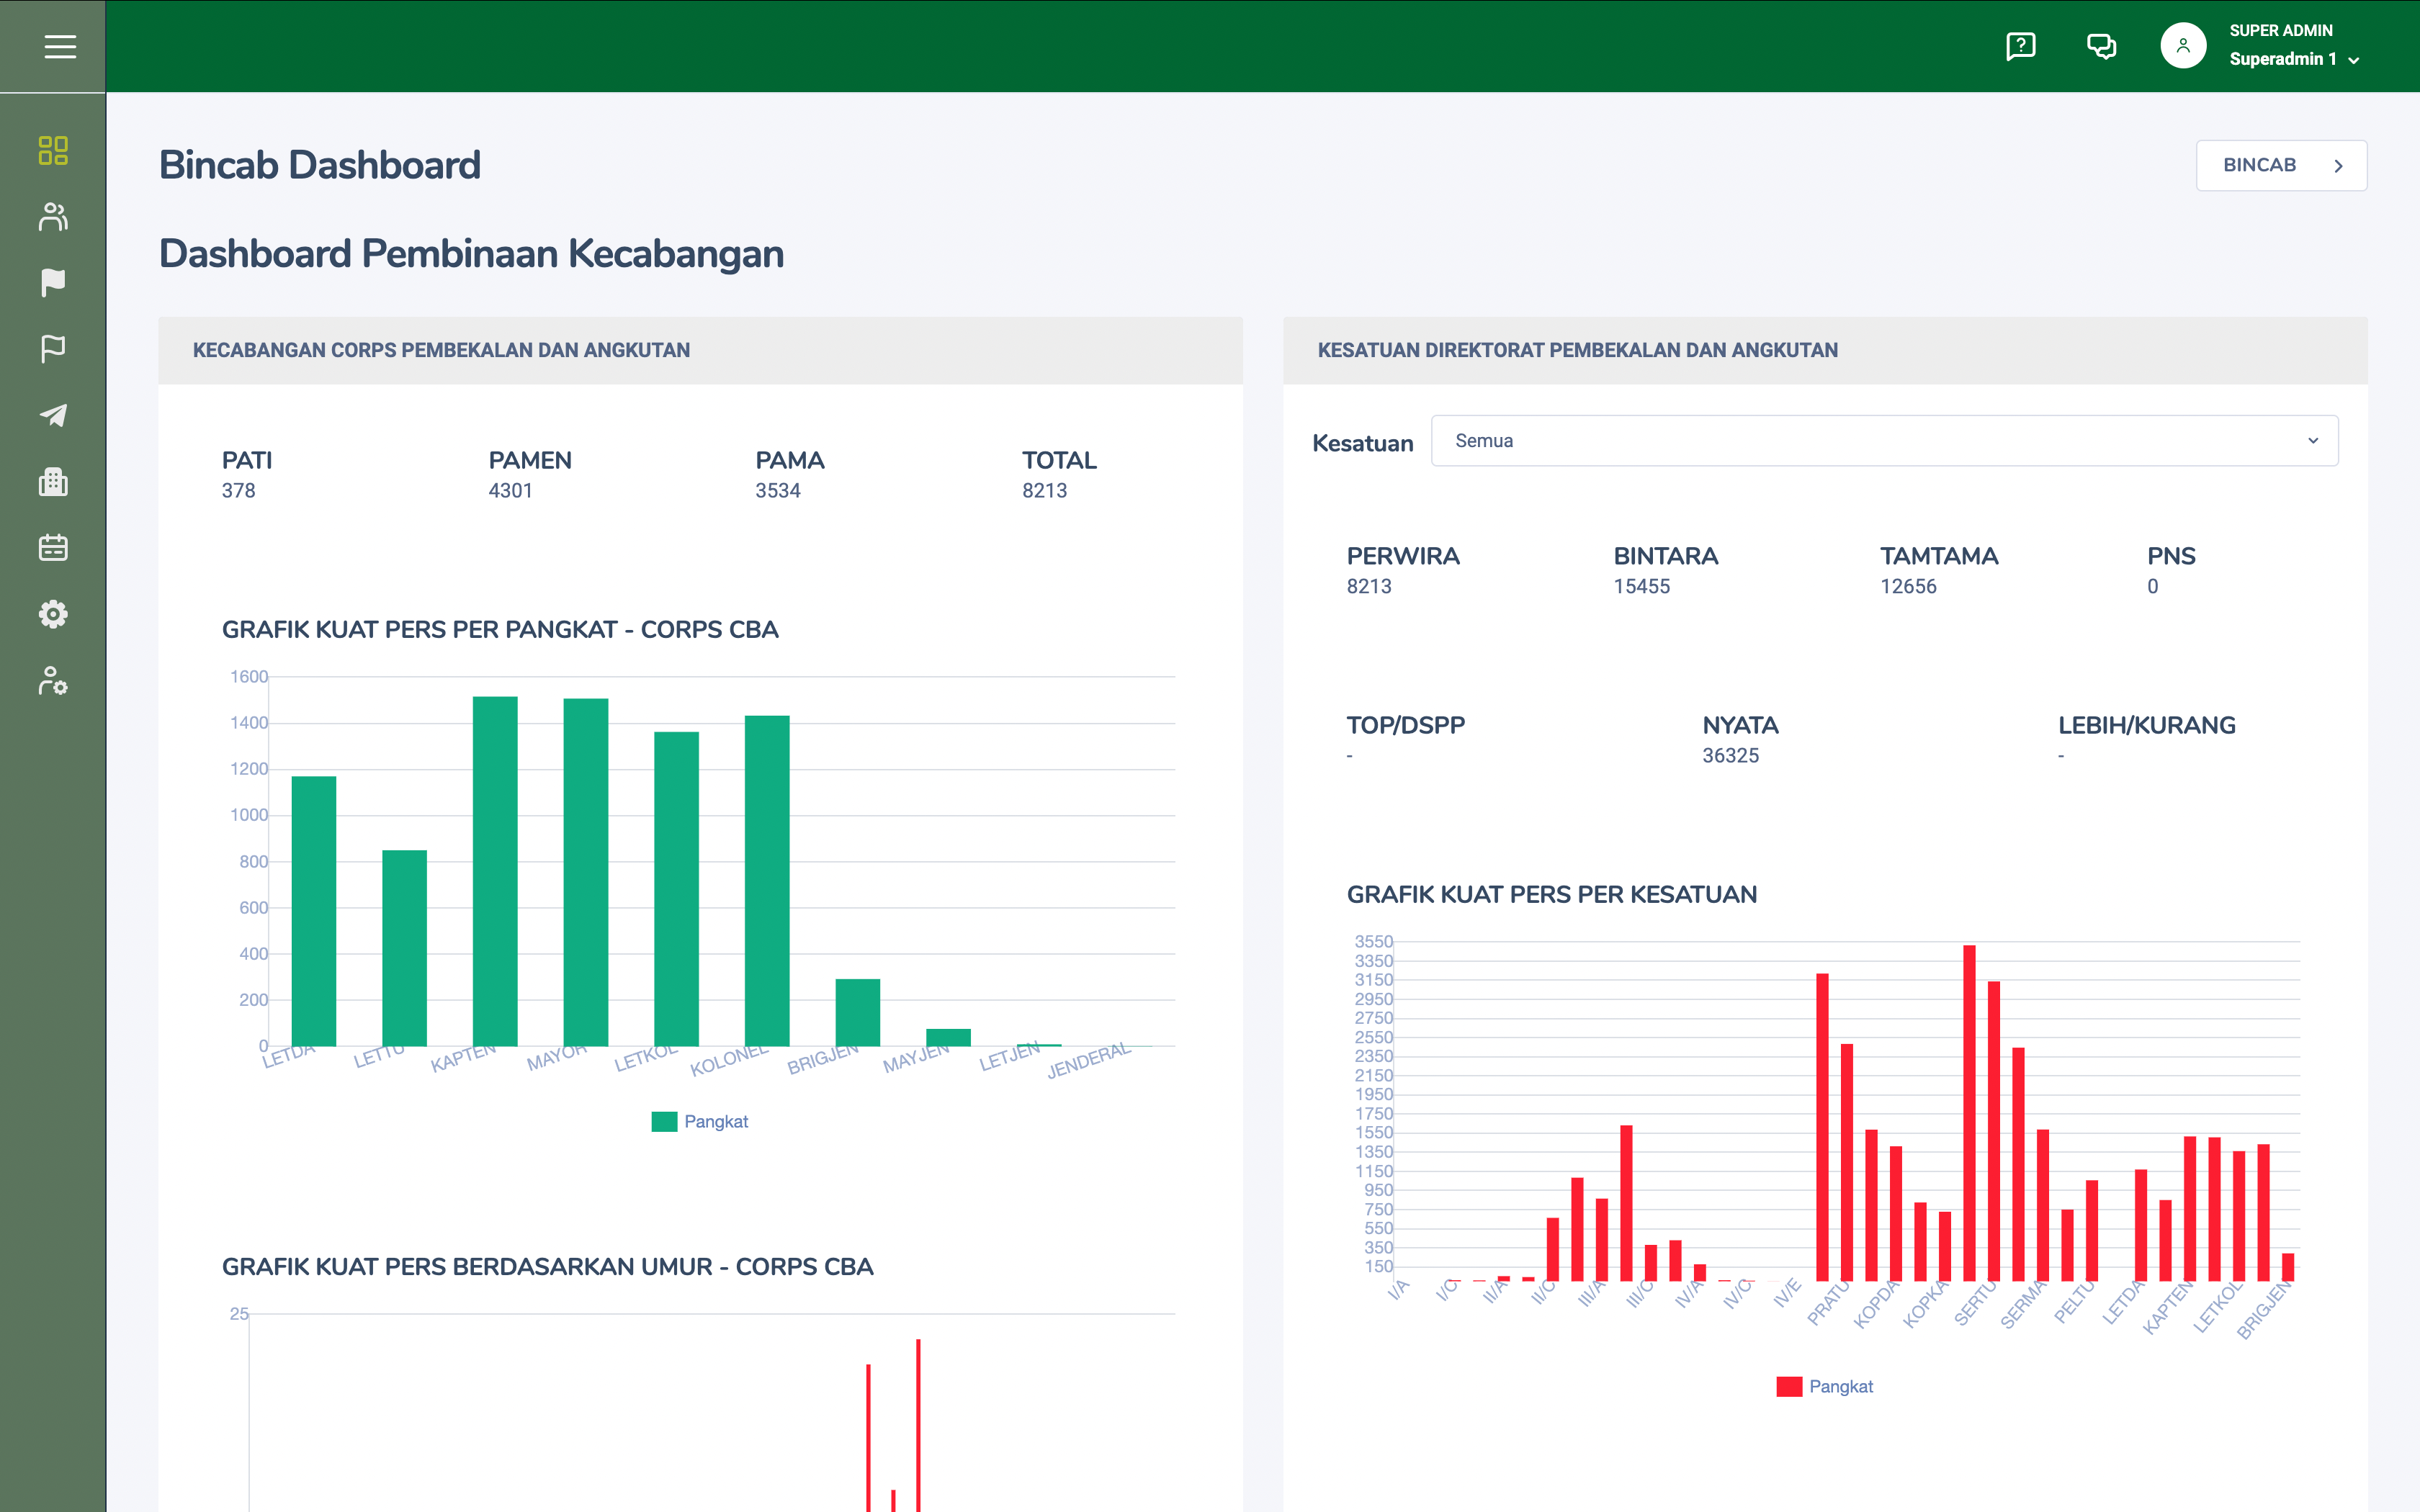Open the calendar sidebar icon
Screen dimensions: 2420x1512
point(53,548)
